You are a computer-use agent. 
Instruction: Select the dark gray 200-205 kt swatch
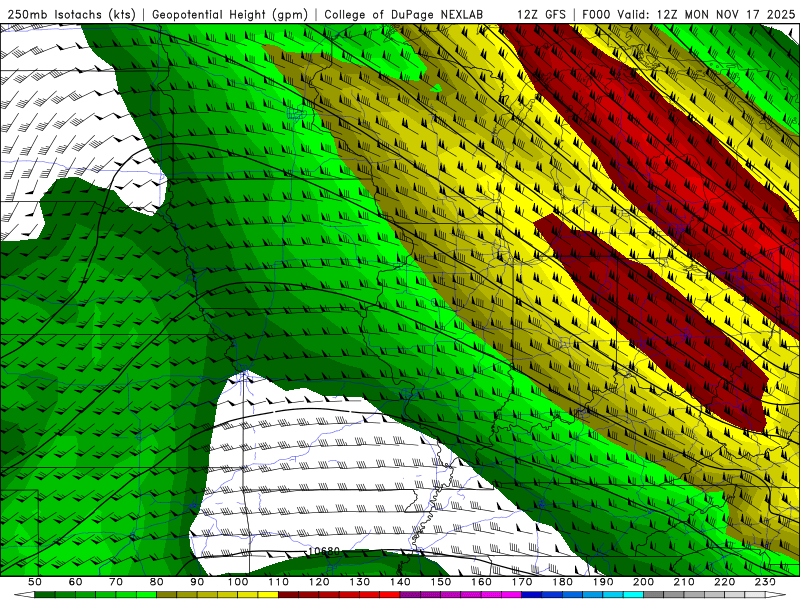coord(654,594)
